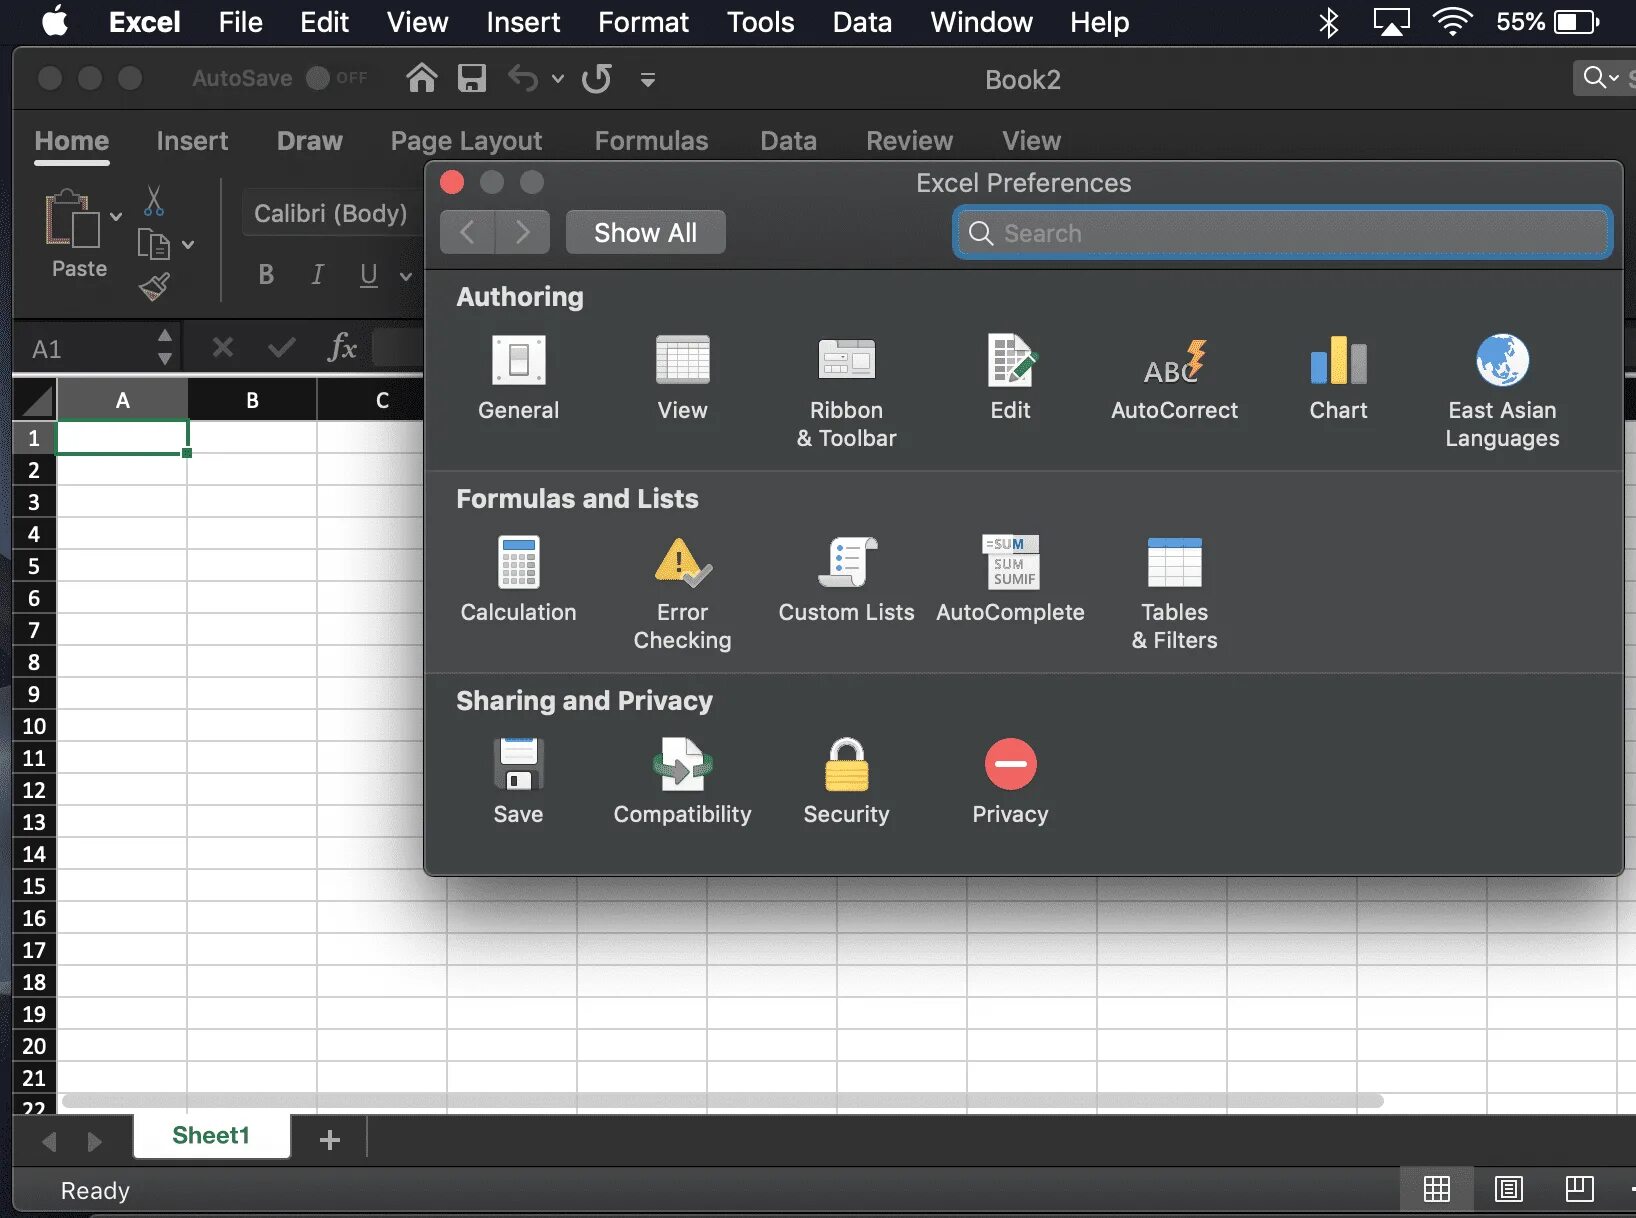Switch to Normal view in status bar
Image resolution: width=1636 pixels, height=1218 pixels.
tap(1437, 1189)
